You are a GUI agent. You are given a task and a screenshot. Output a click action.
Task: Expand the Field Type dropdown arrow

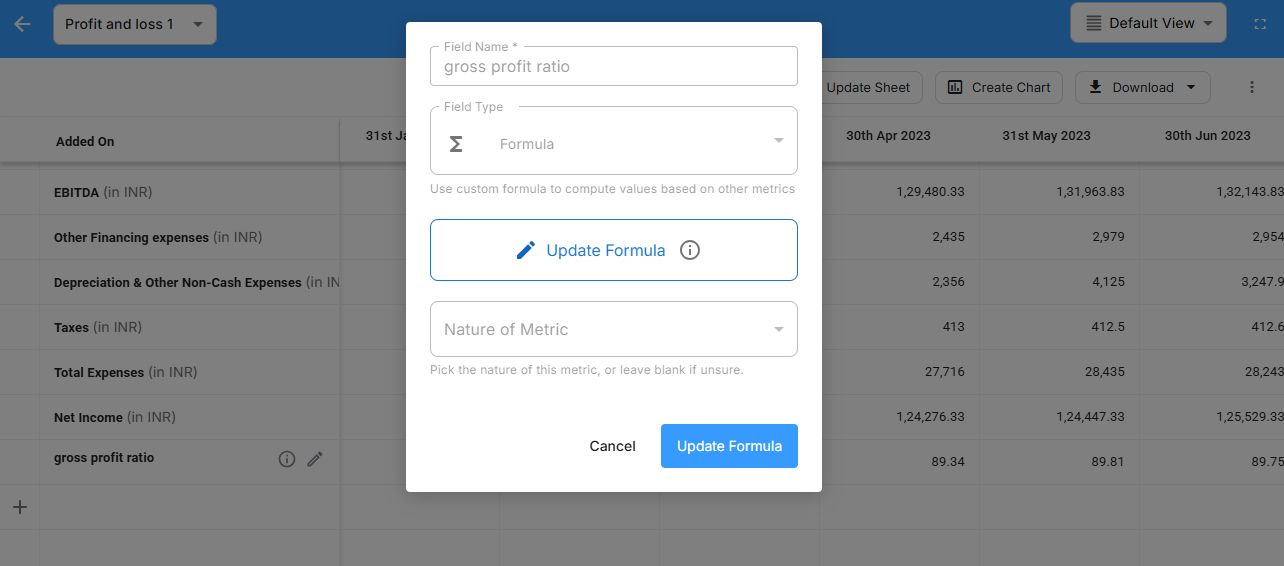(778, 141)
